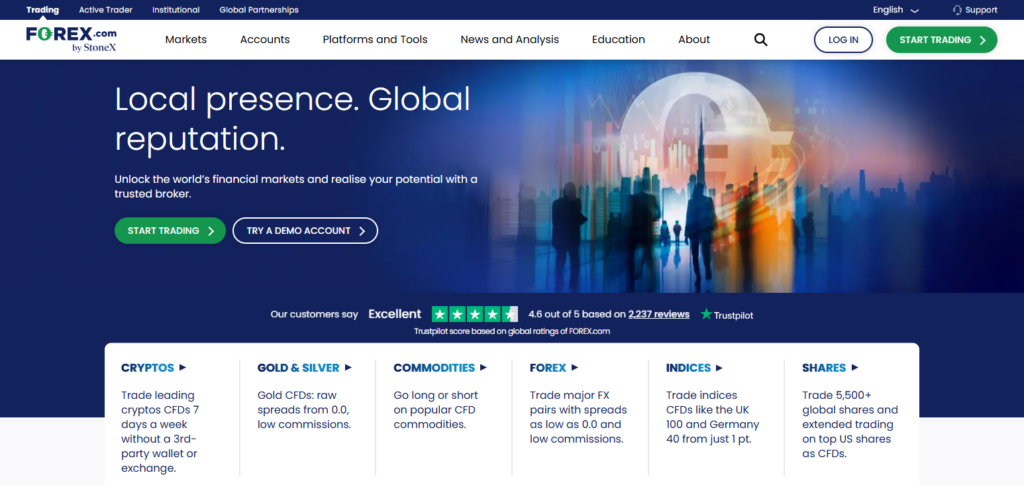Click the arrow beside the FOREX heading
Screen dimensions: 1024x485
pyautogui.click(x=575, y=368)
